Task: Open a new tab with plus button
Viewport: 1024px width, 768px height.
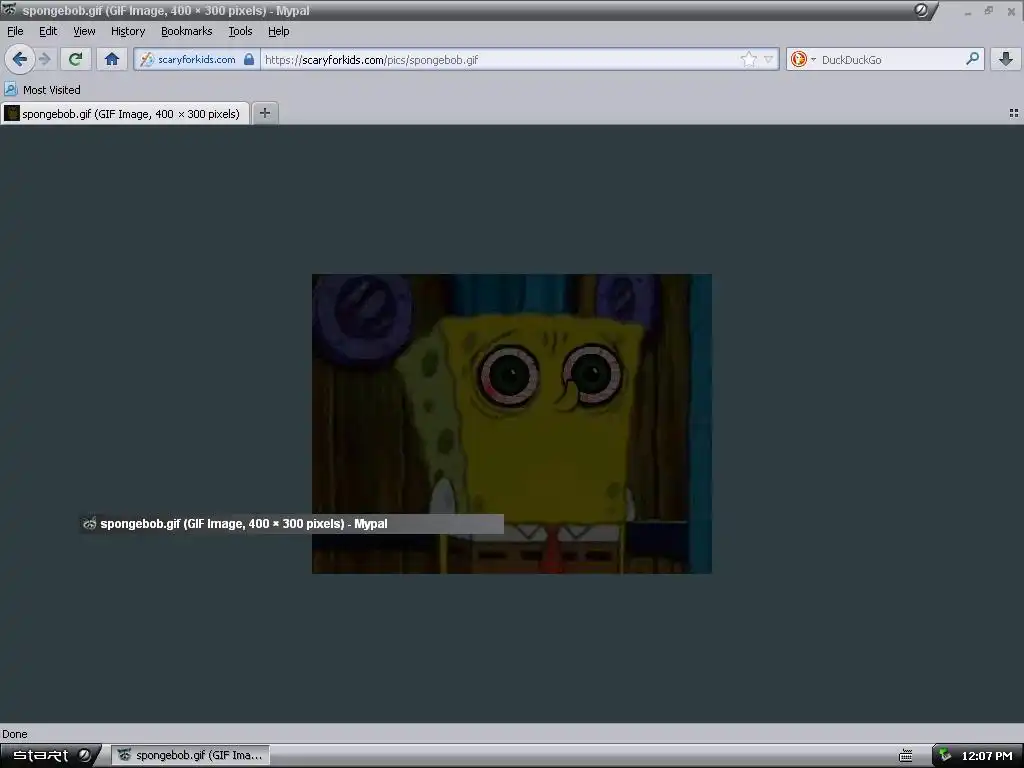Action: 264,113
